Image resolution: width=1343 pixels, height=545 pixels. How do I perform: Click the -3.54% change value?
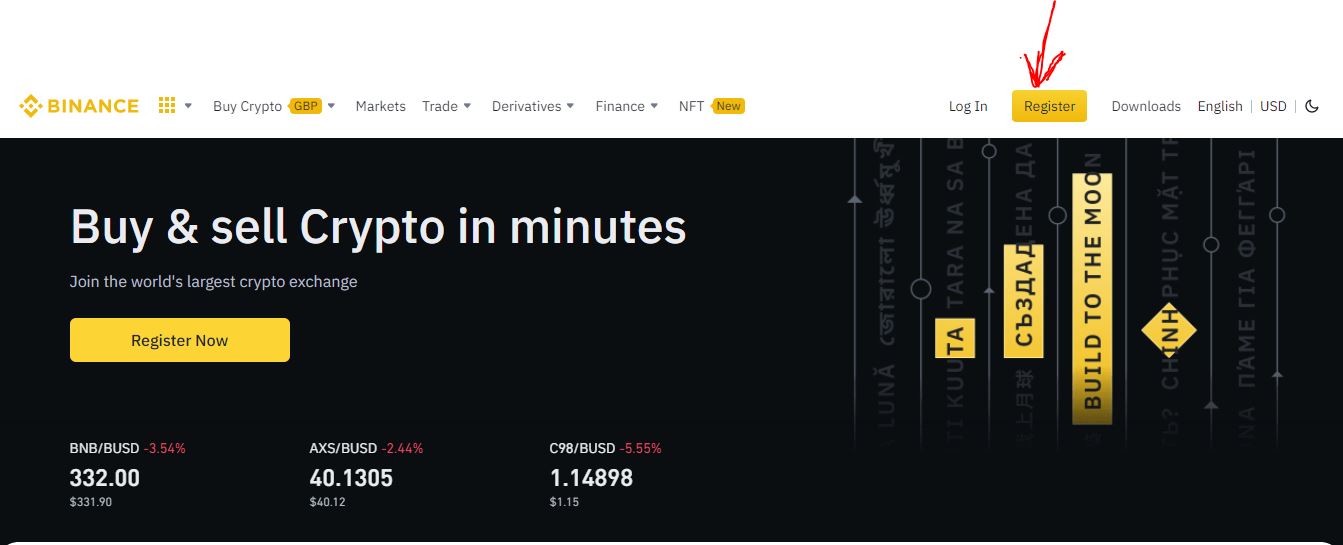165,448
